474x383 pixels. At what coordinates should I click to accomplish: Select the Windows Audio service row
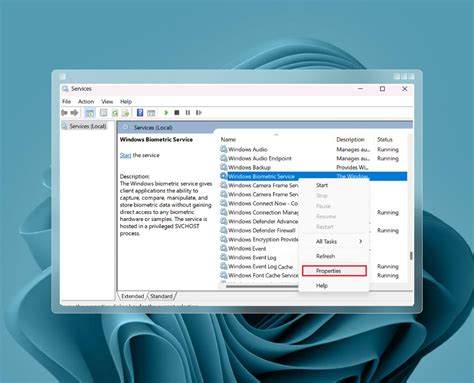click(x=313, y=149)
